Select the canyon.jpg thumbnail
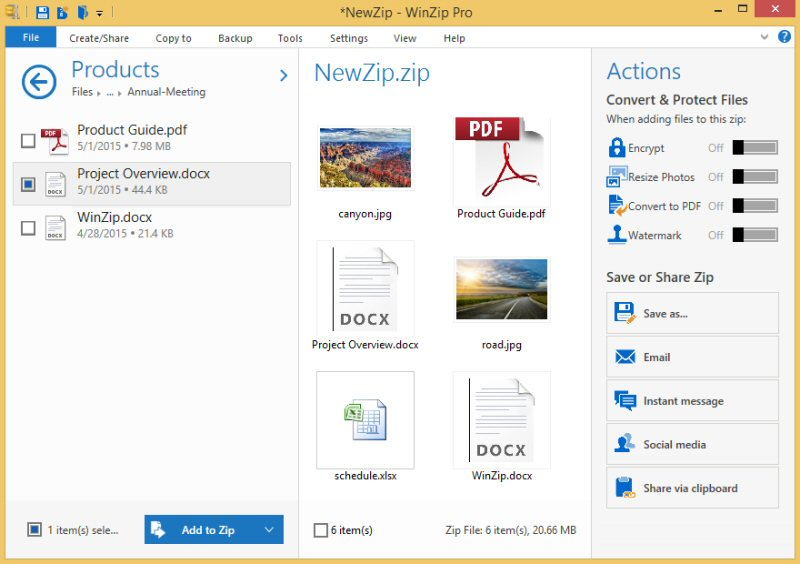Screen dimensions: 800x564 [x=365, y=157]
